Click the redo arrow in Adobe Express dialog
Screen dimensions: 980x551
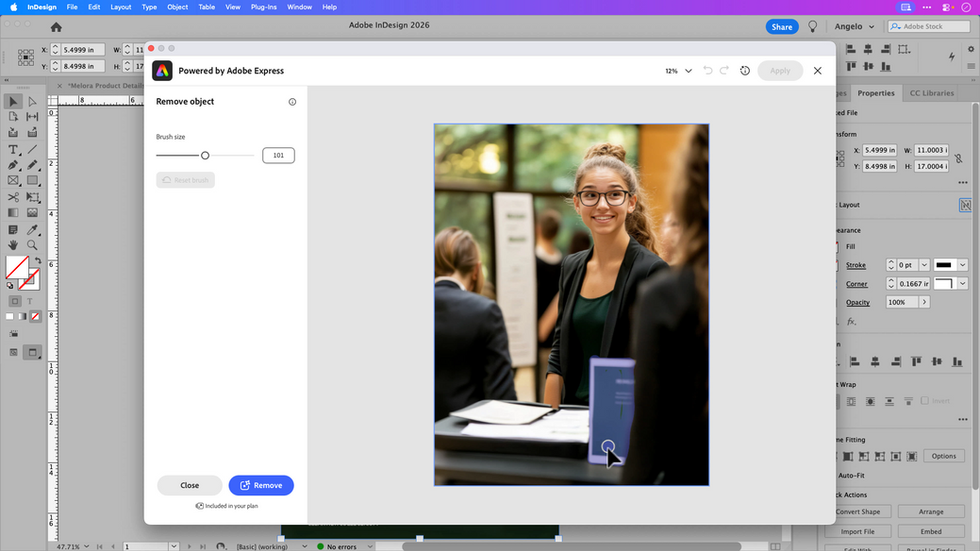coord(724,71)
